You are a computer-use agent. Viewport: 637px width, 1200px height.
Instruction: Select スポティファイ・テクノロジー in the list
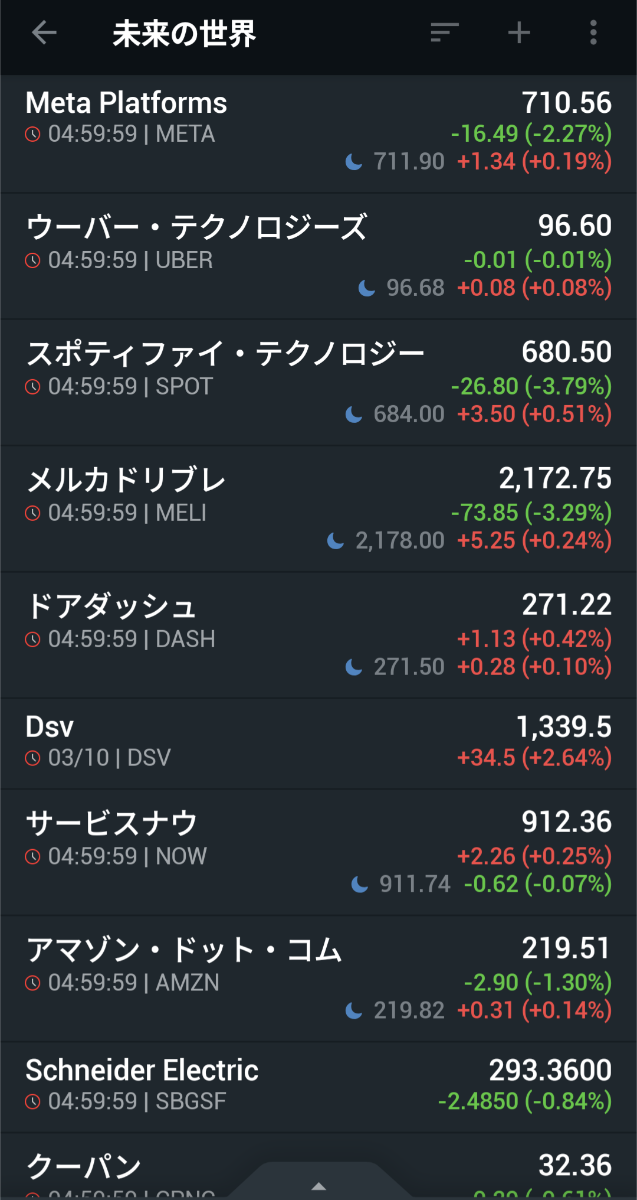pyautogui.click(x=225, y=354)
